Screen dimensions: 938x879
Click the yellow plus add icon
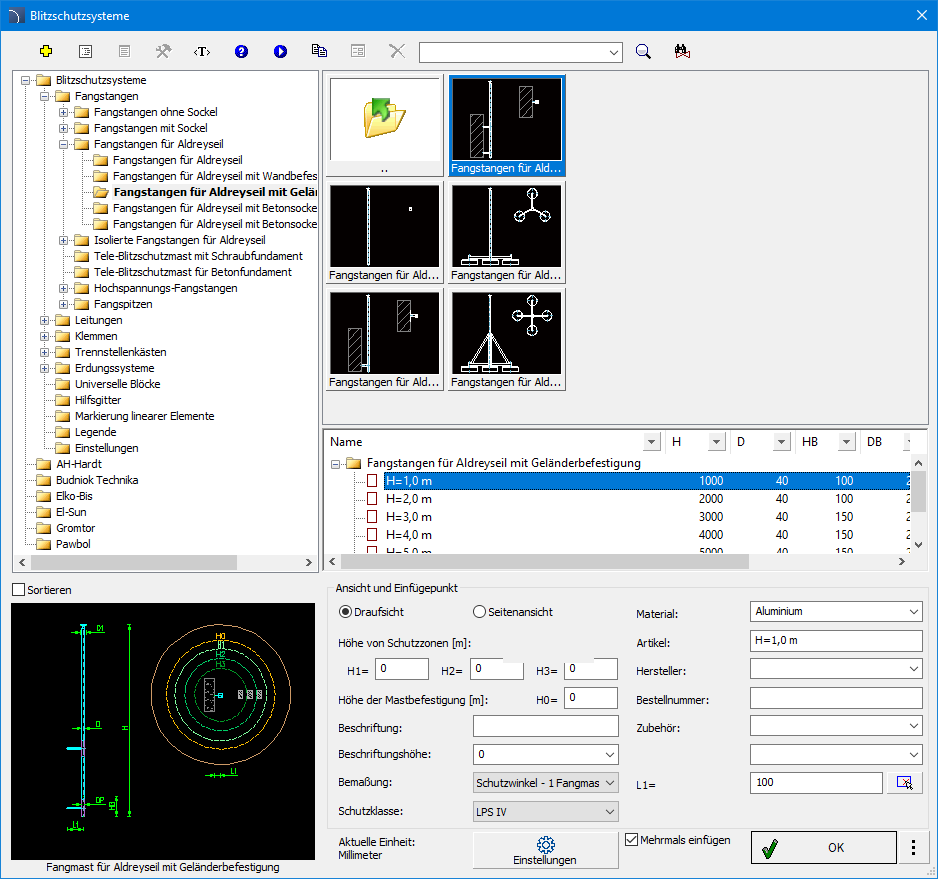(45, 51)
